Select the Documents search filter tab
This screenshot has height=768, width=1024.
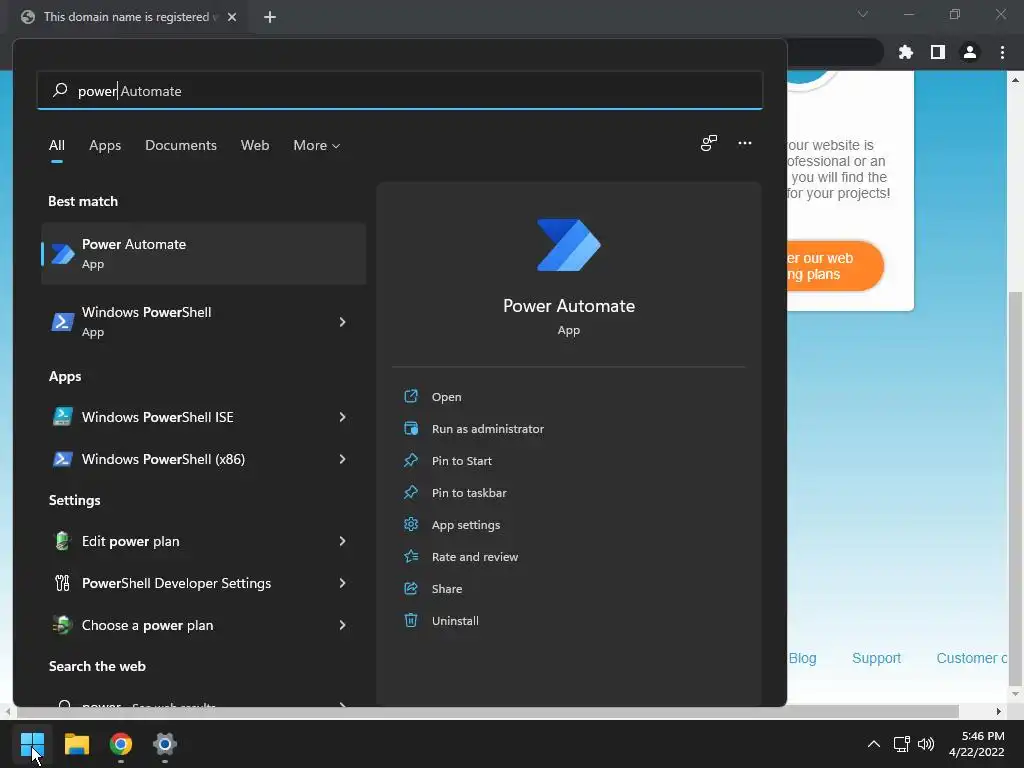pyautogui.click(x=181, y=145)
